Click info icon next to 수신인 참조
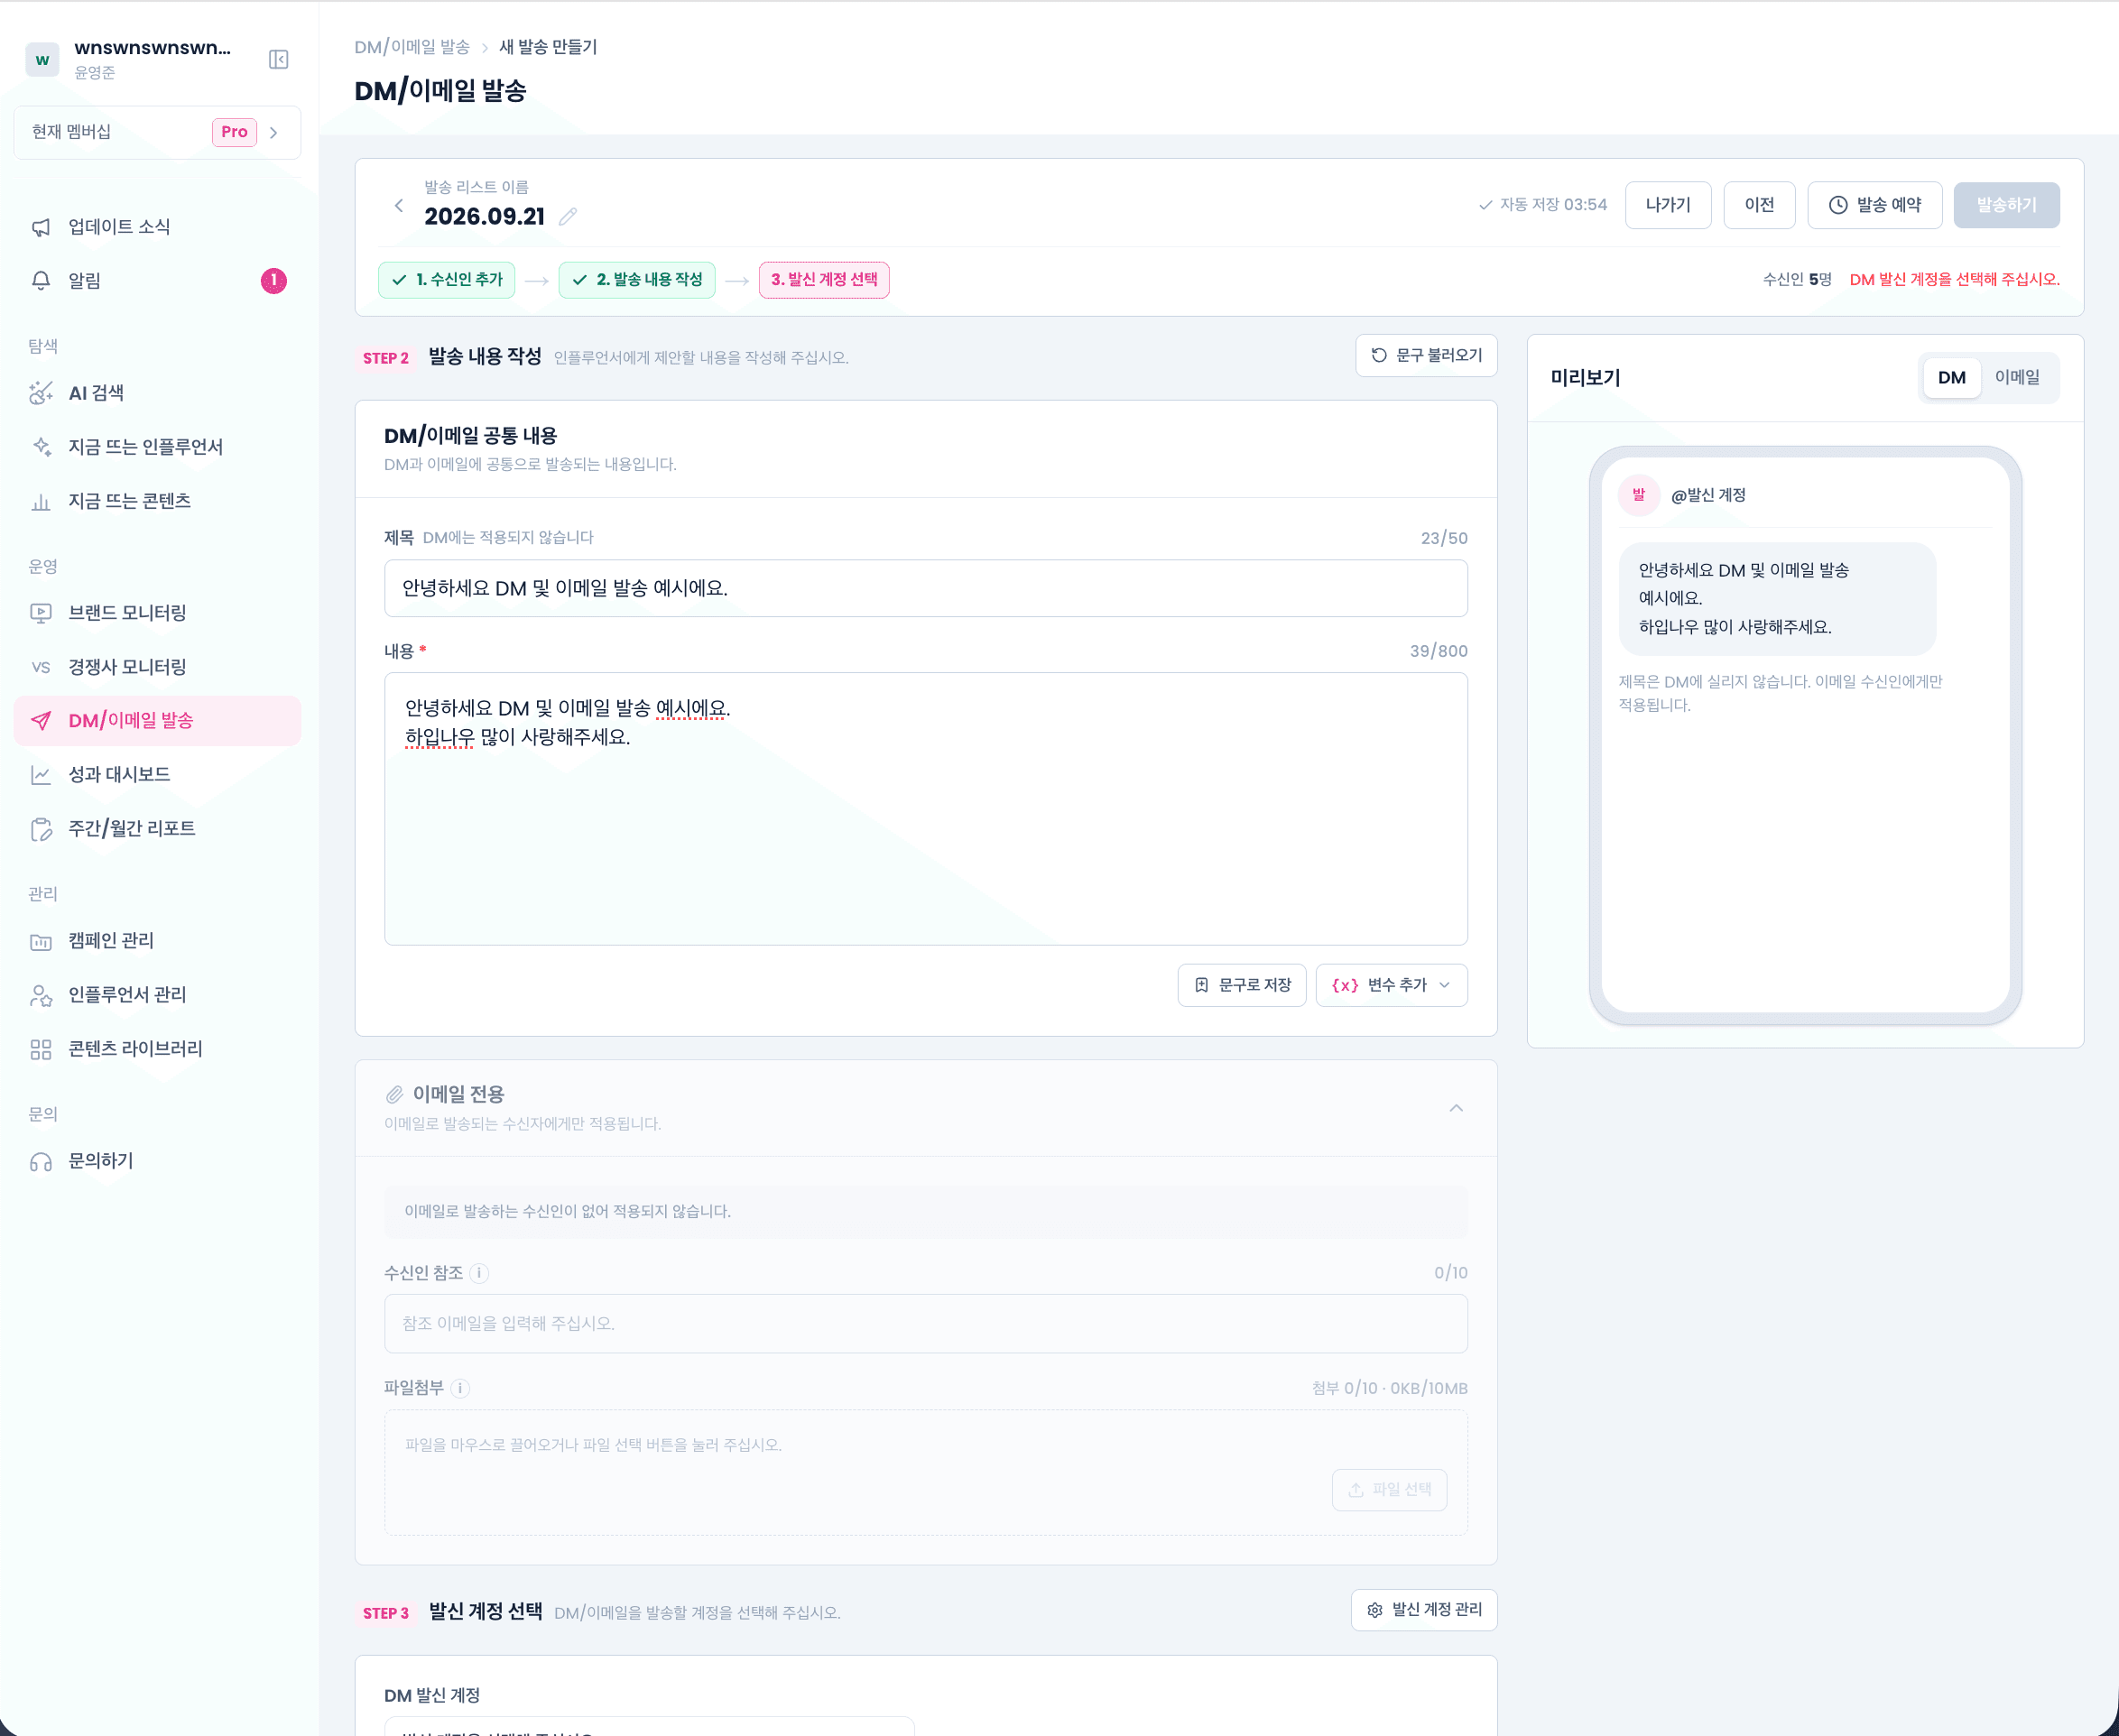The image size is (2119, 1736). click(479, 1273)
